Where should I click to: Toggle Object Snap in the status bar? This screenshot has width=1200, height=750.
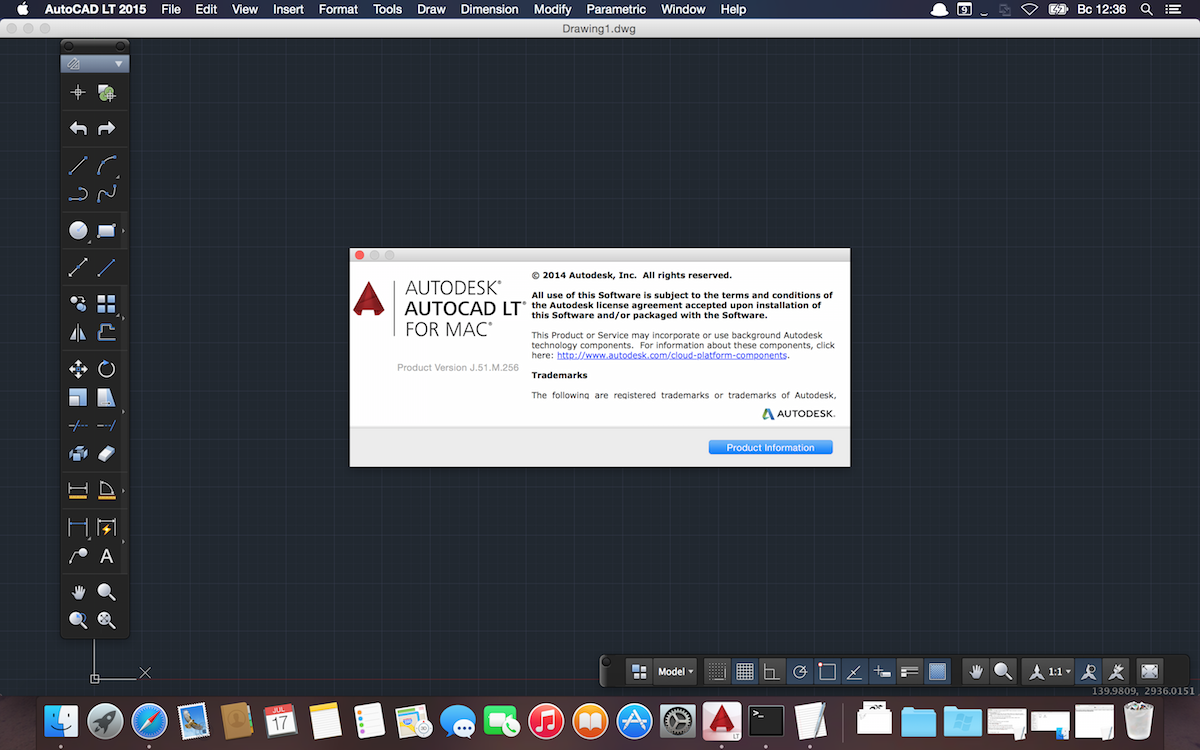click(827, 672)
